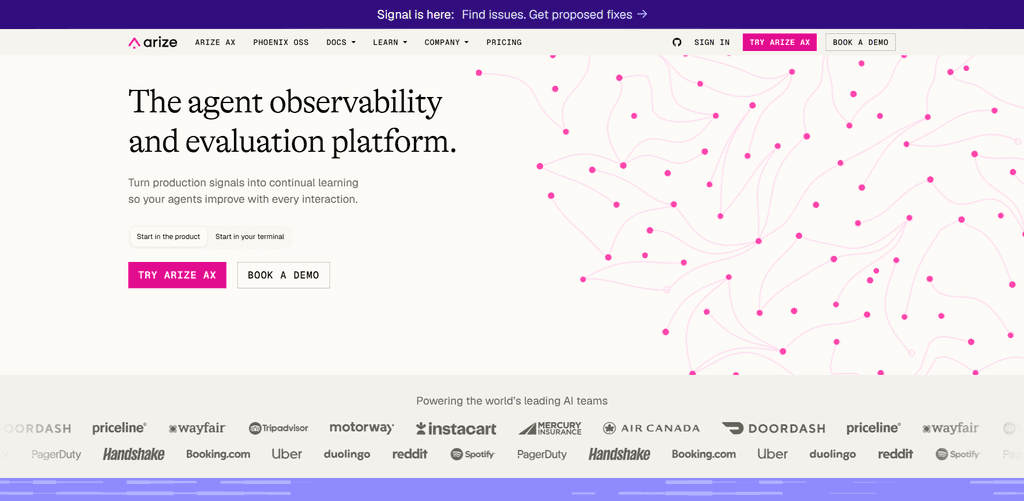Follow the announcement arrow after 'Get proposed fixes'
The image size is (1024, 501).
(643, 14)
